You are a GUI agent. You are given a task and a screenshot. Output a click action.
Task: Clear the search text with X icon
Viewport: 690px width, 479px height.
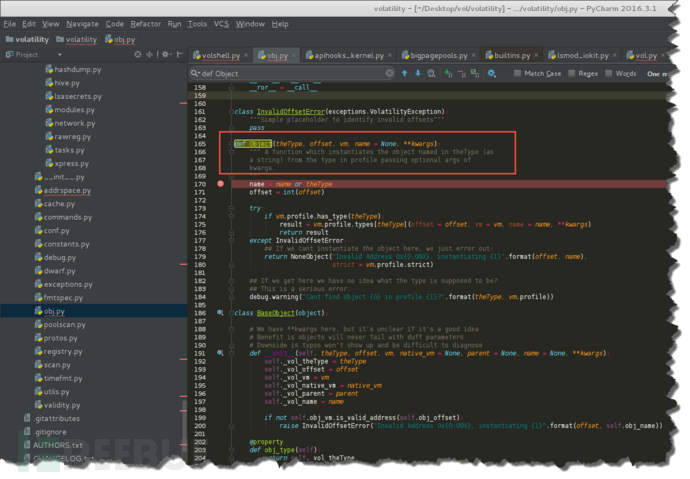tap(390, 73)
